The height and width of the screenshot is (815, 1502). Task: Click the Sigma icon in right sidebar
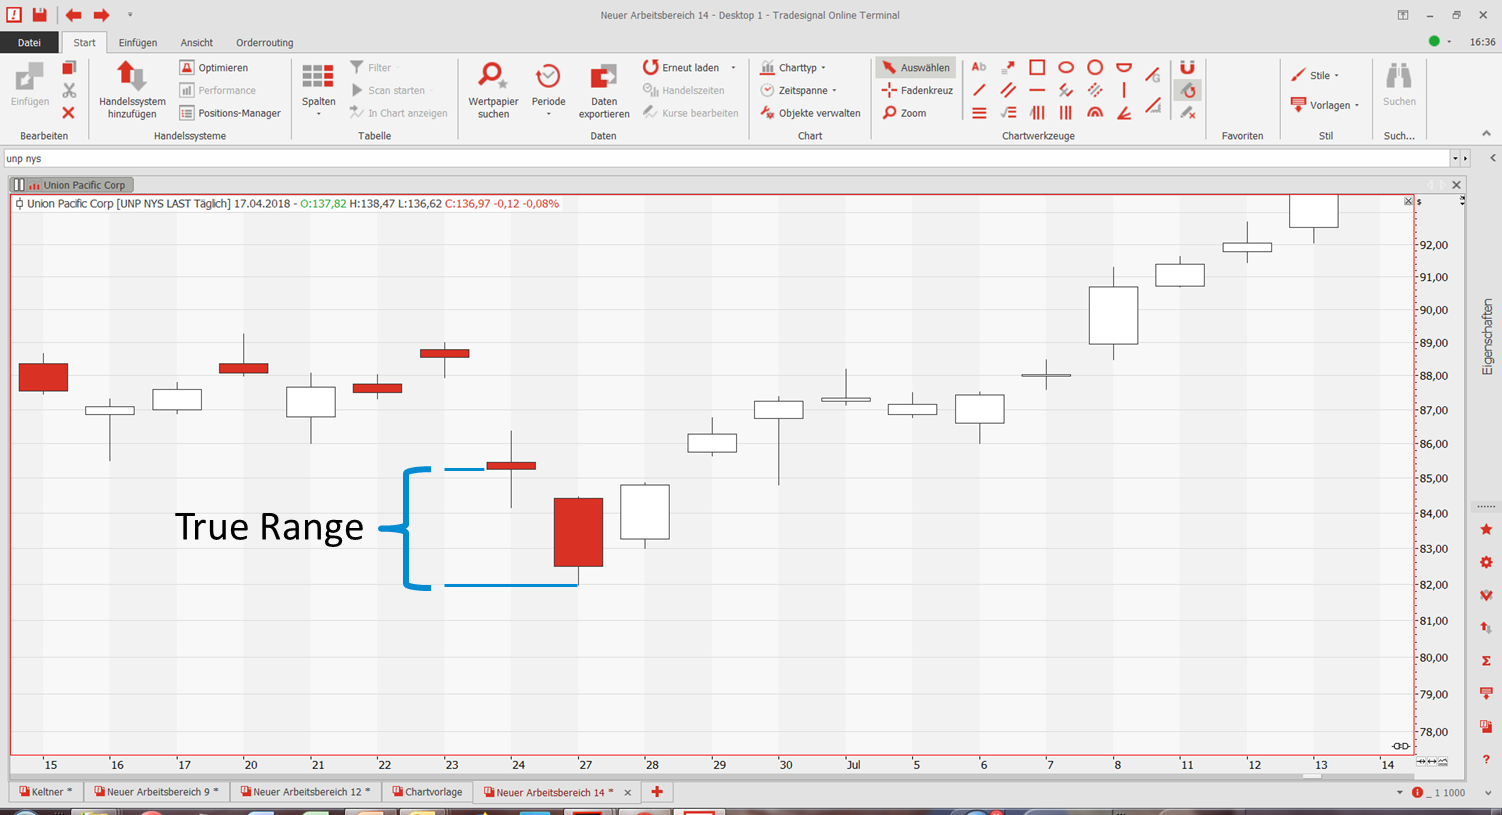click(1486, 661)
